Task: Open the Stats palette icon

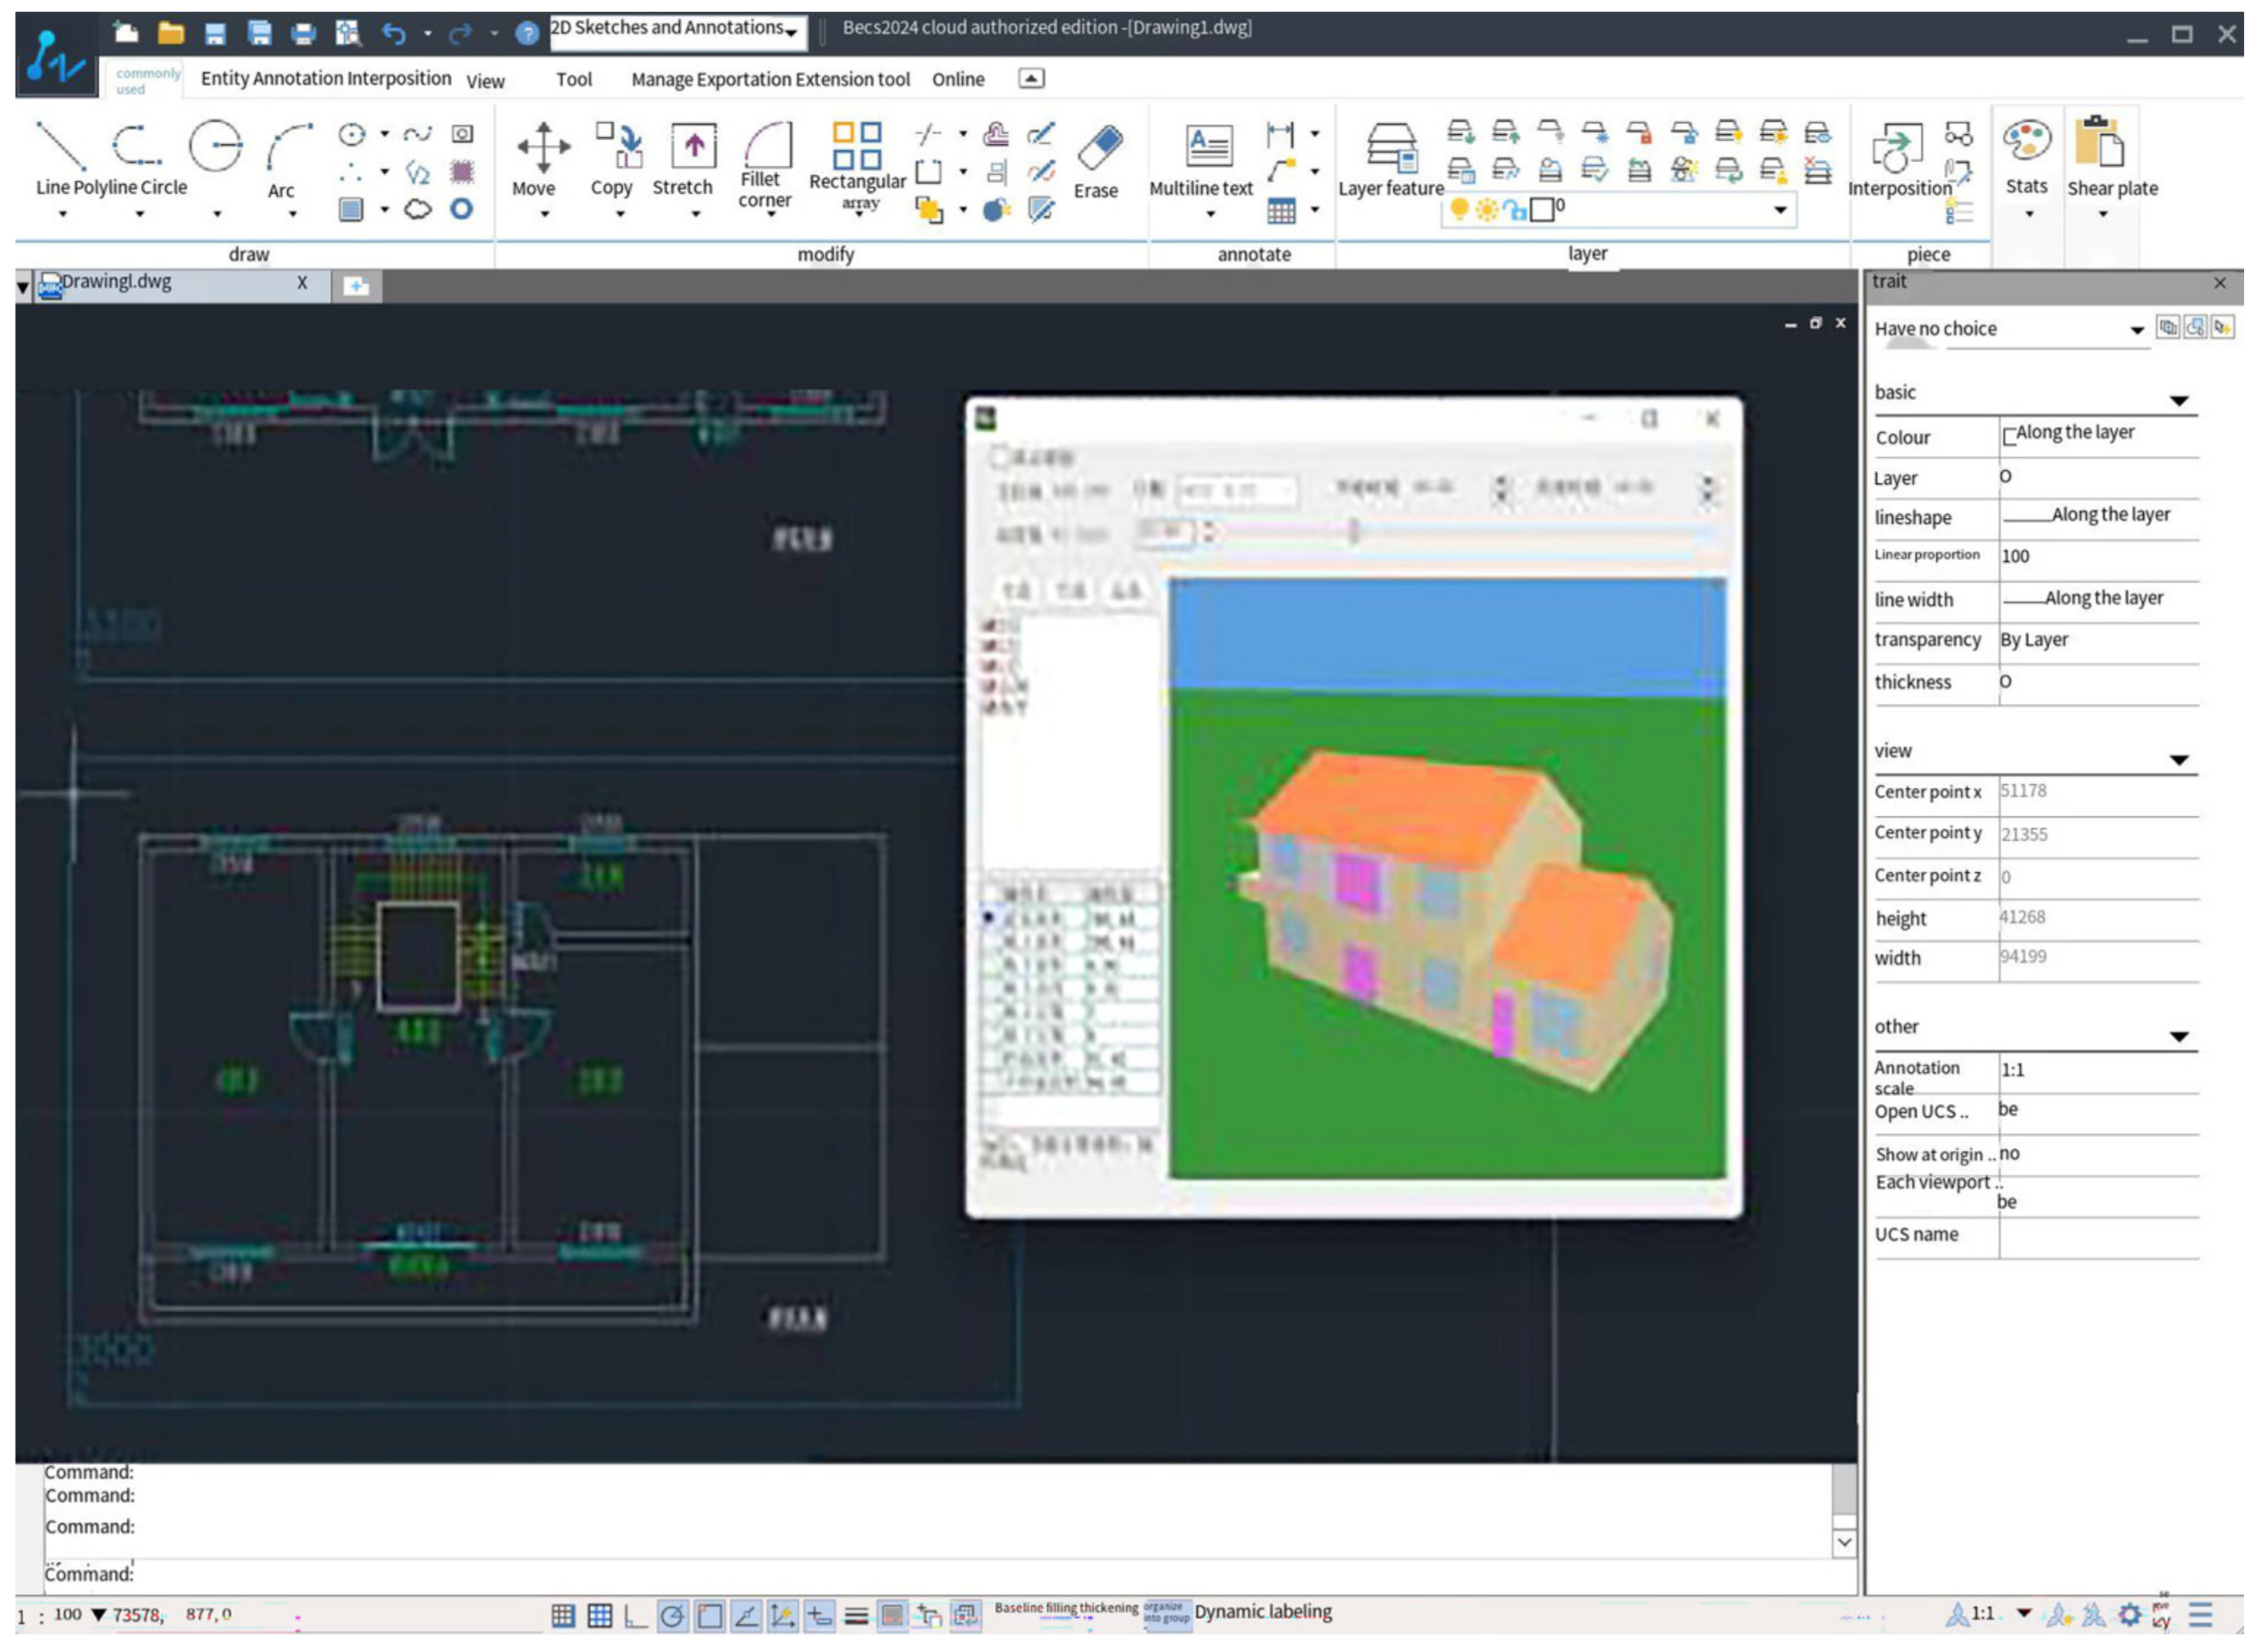Action: 2027,140
